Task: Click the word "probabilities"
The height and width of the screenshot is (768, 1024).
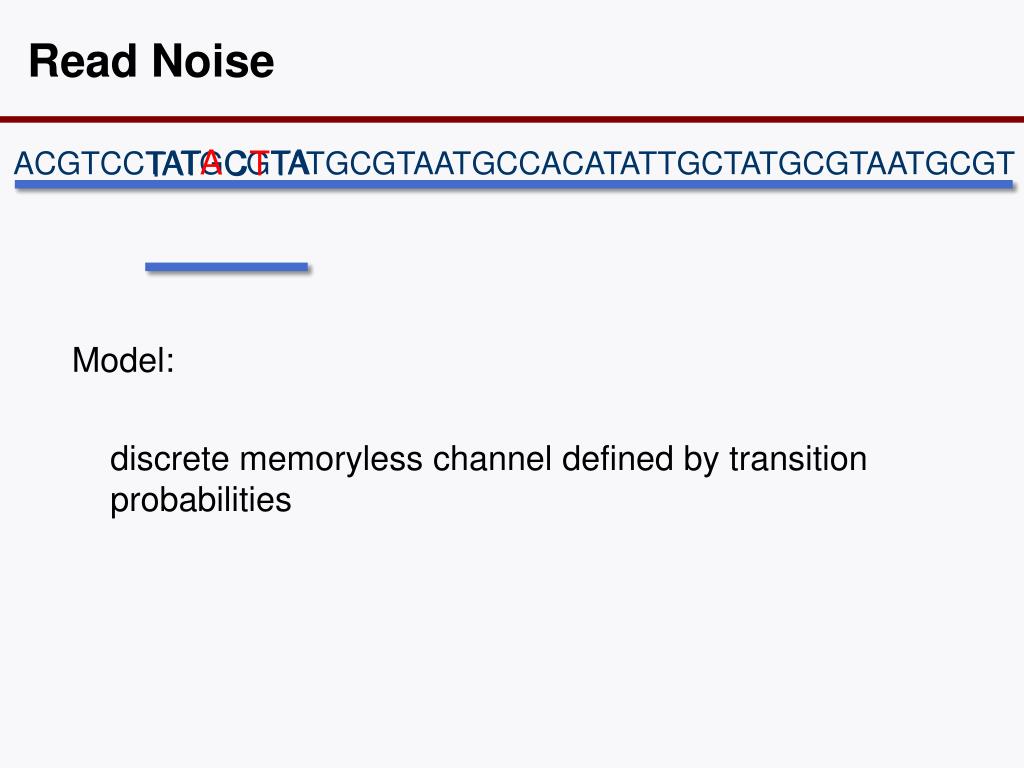Action: point(200,501)
